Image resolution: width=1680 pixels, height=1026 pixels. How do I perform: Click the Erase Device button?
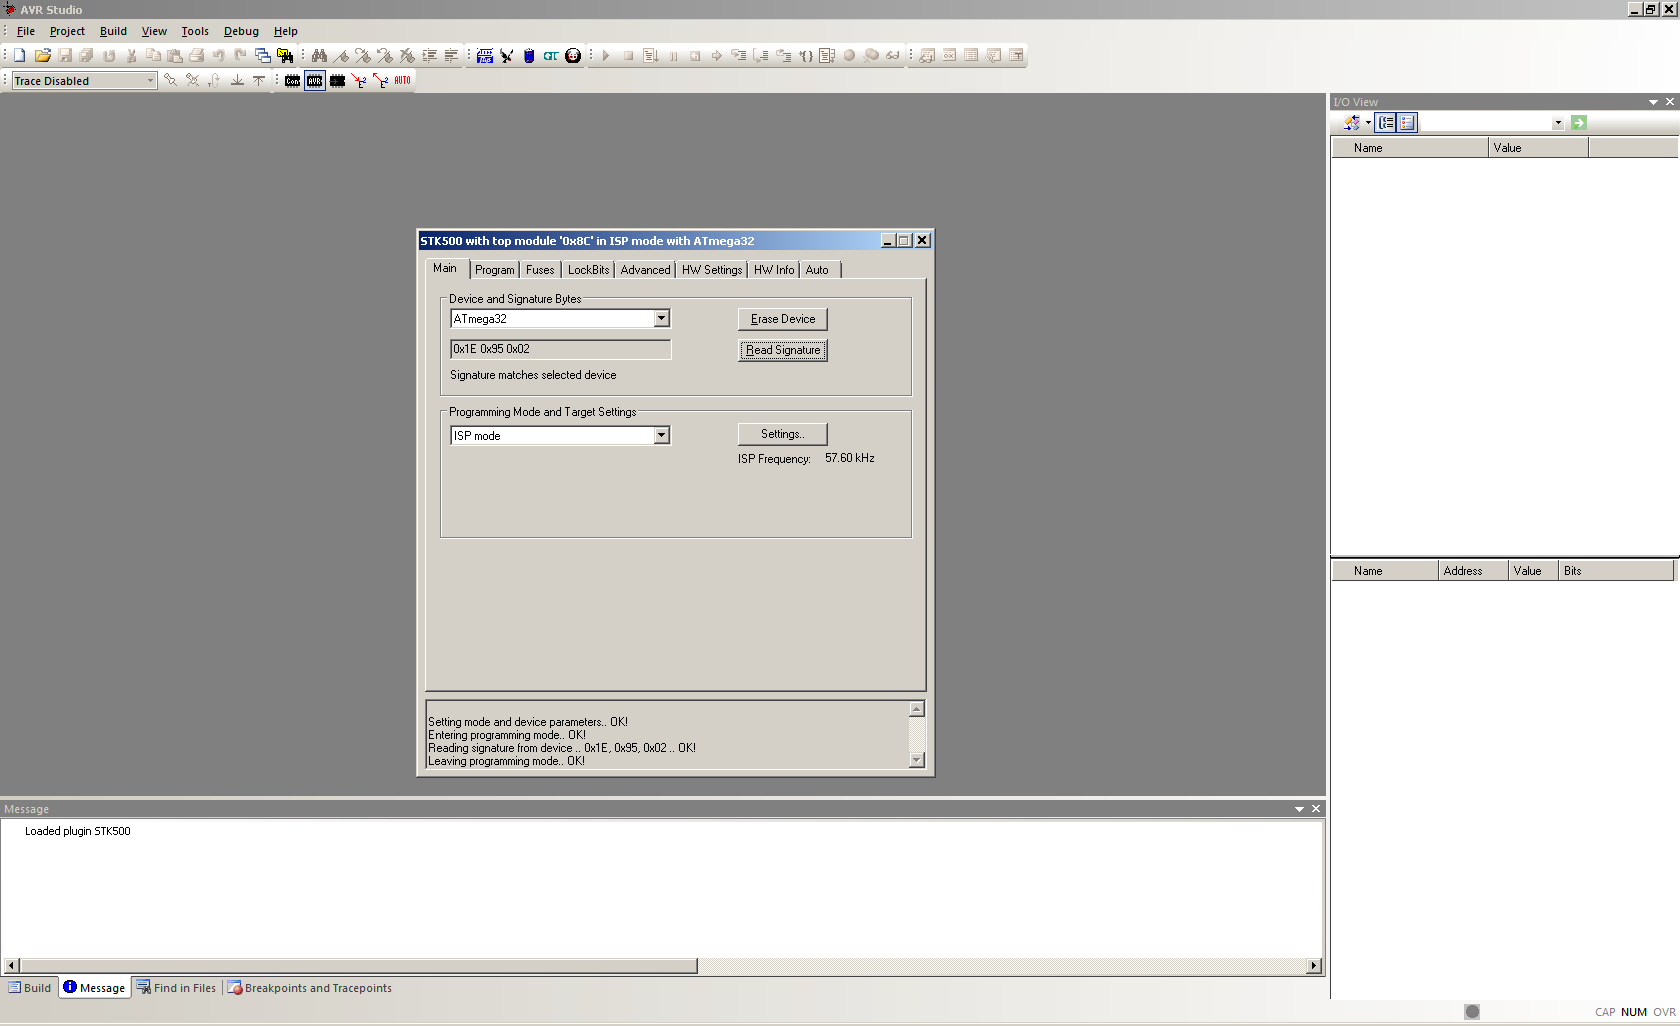click(x=783, y=319)
